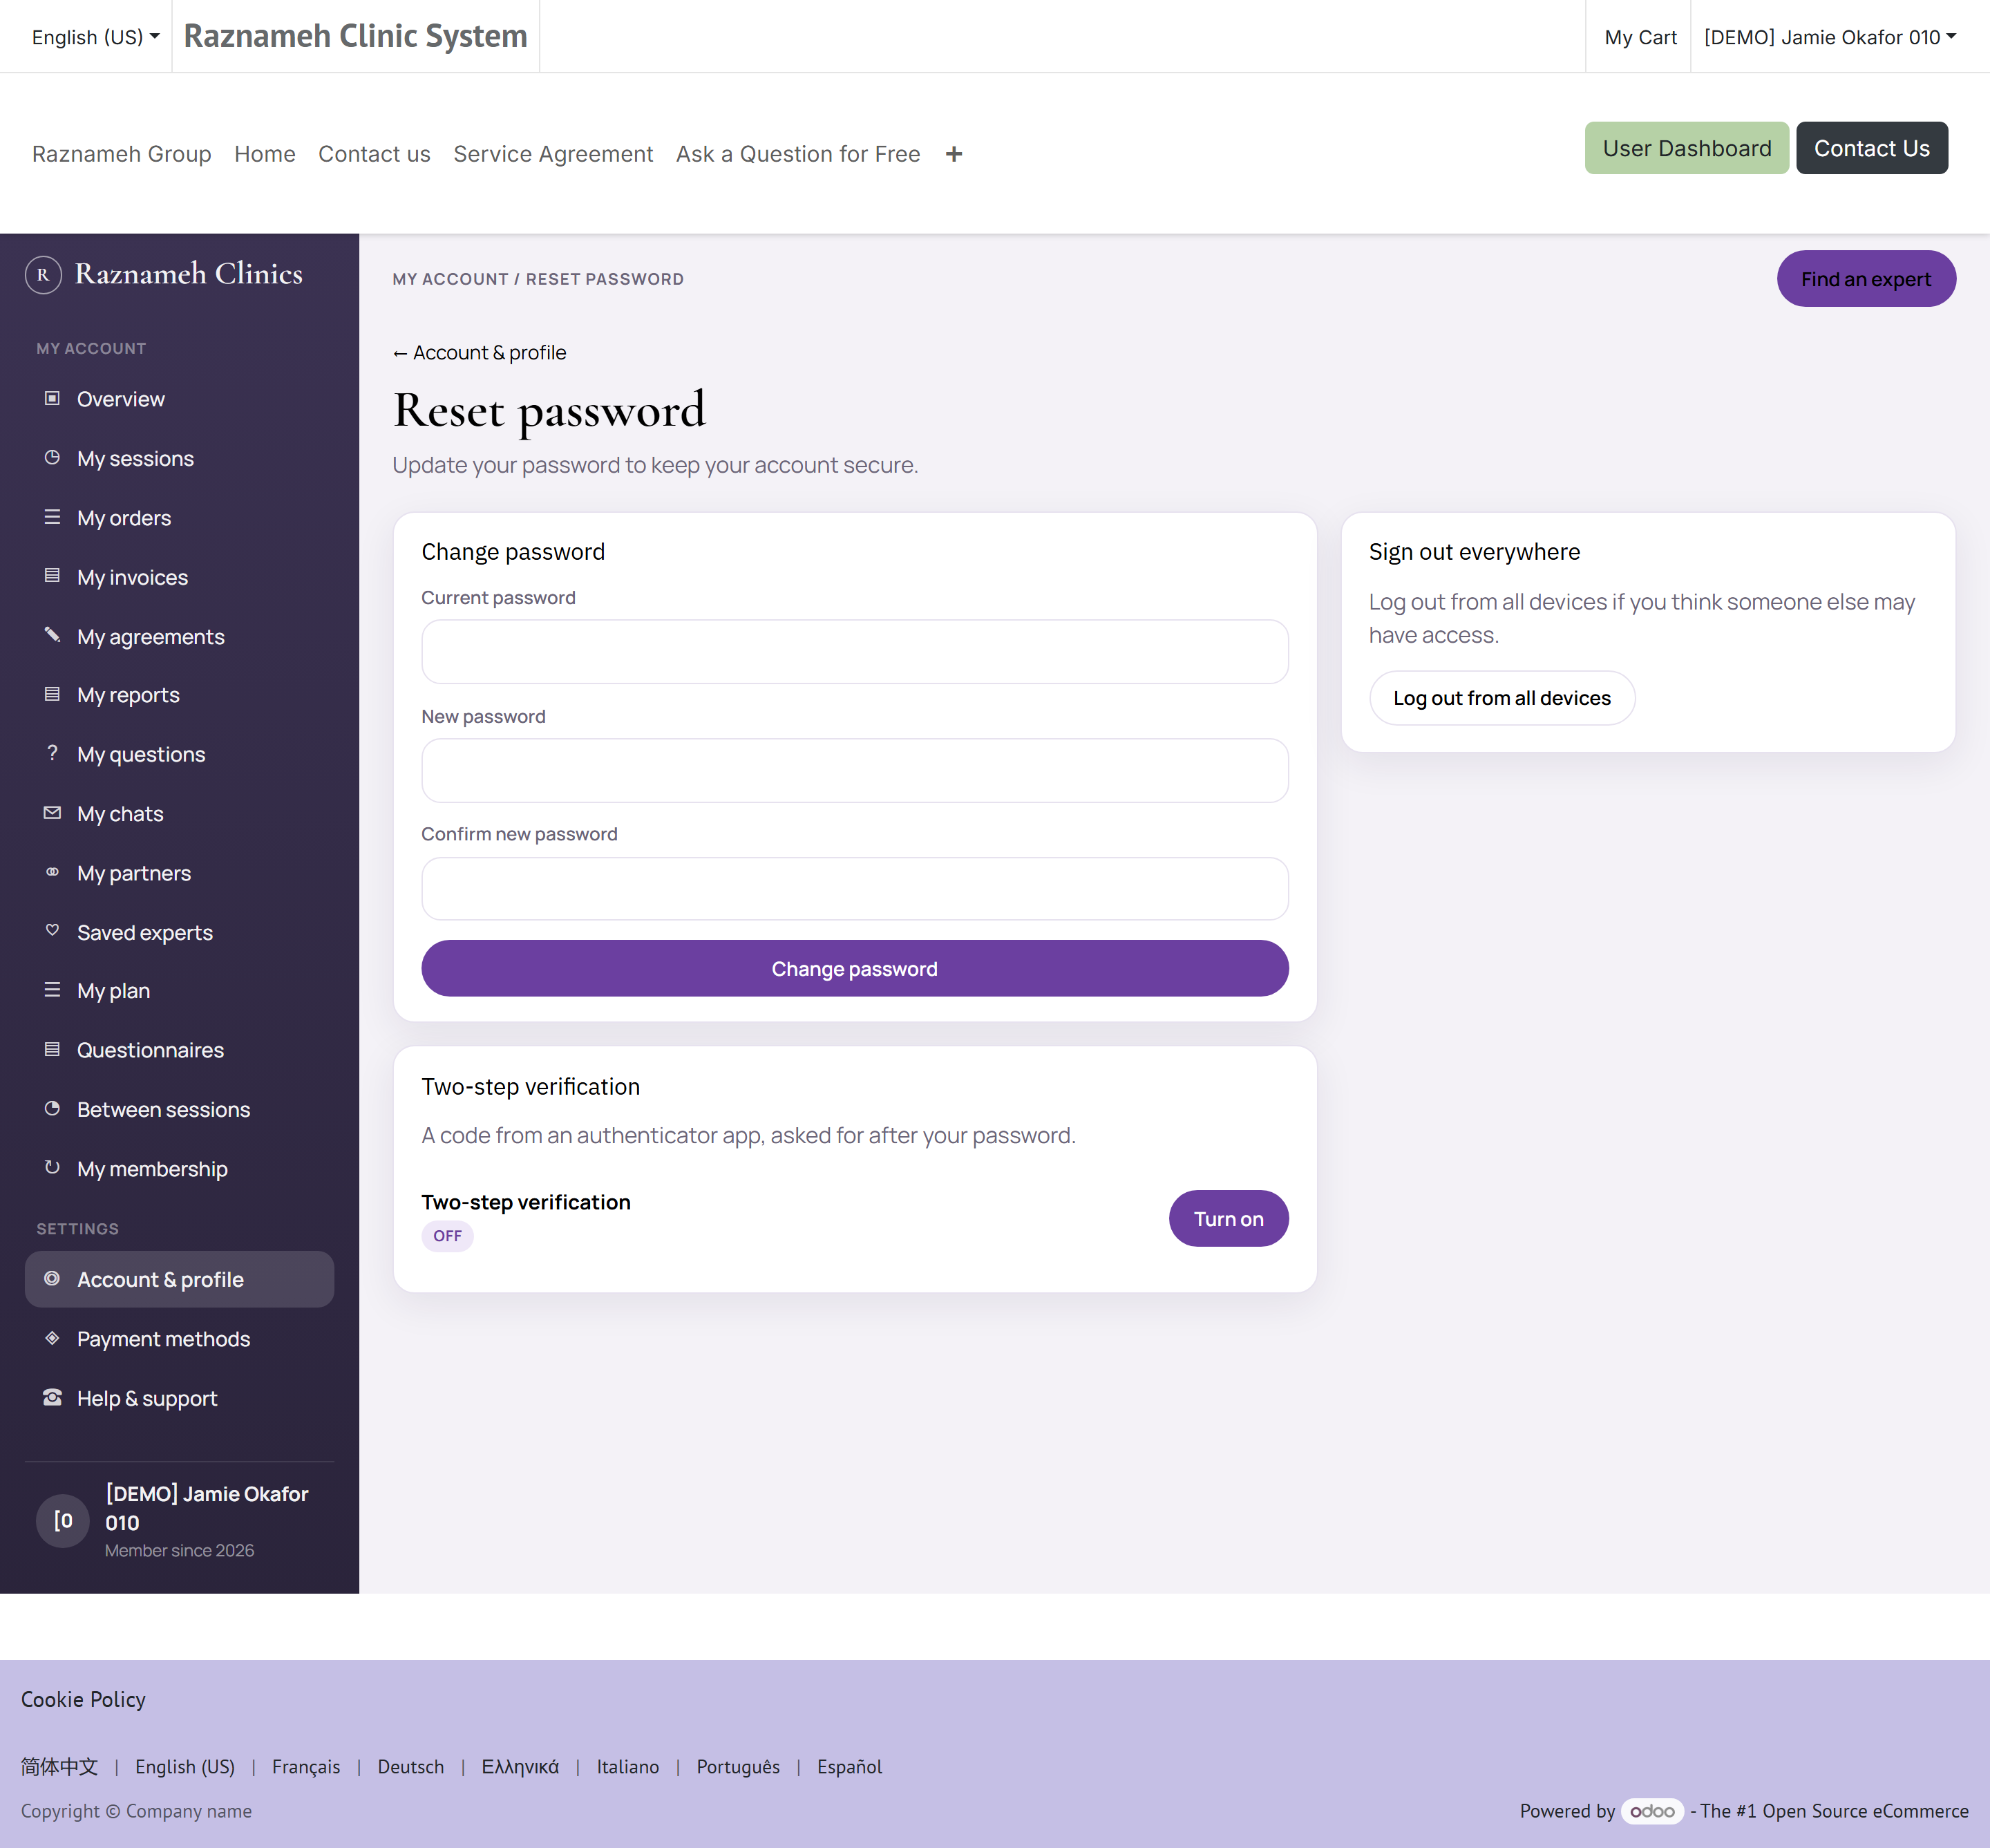Open Cookie Policy footer link
Viewport: 1990px width, 1848px height.
tap(83, 1699)
